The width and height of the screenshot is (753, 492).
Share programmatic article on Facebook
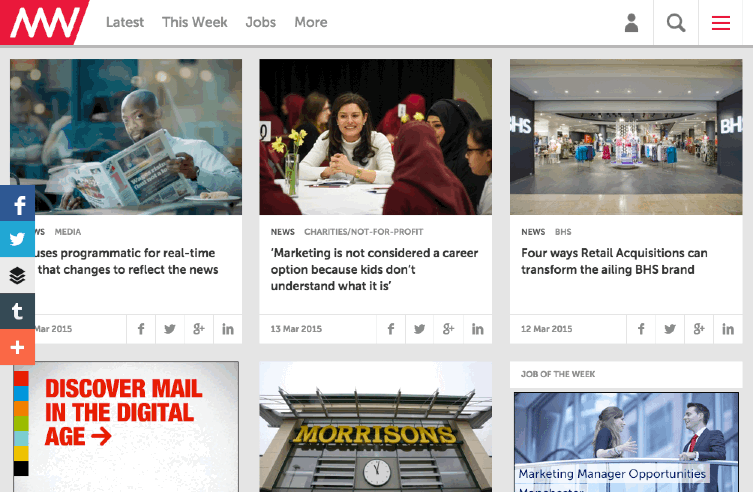[x=141, y=329]
